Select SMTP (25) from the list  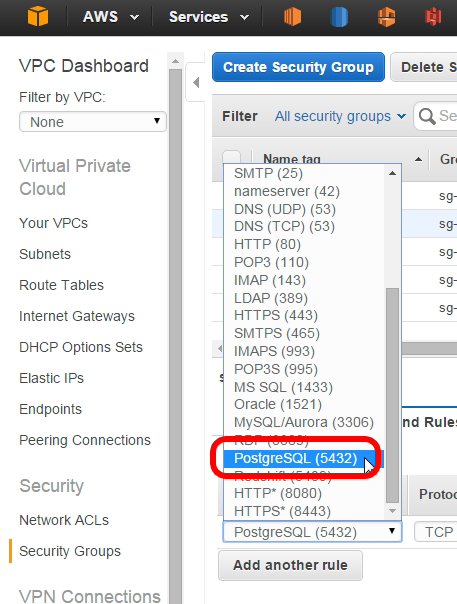pos(305,173)
